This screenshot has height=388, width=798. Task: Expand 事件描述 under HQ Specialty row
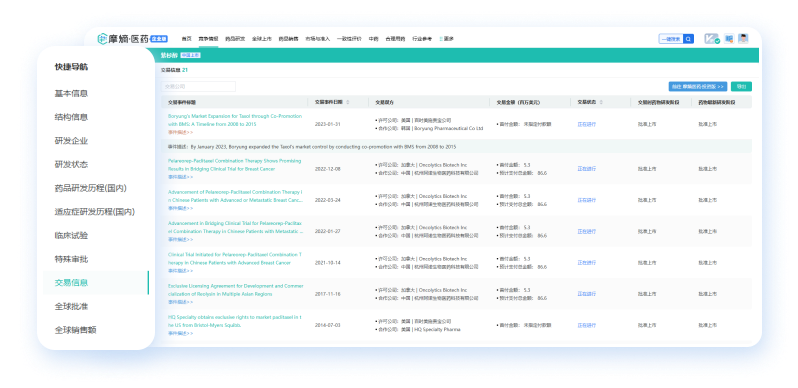point(180,334)
